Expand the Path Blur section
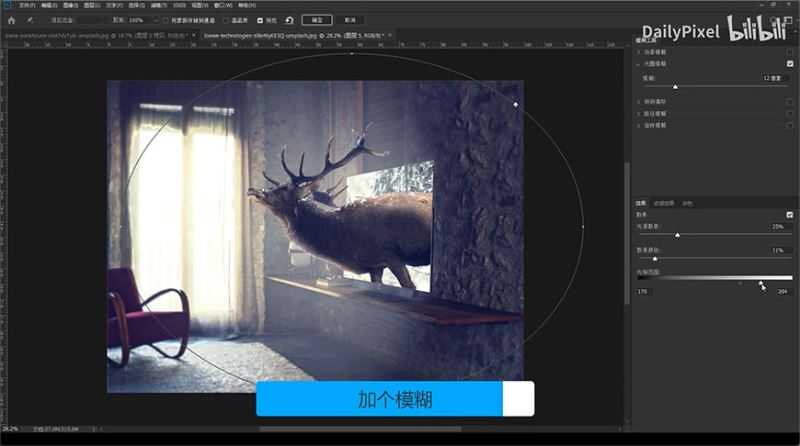The width and height of the screenshot is (800, 446). click(x=640, y=114)
